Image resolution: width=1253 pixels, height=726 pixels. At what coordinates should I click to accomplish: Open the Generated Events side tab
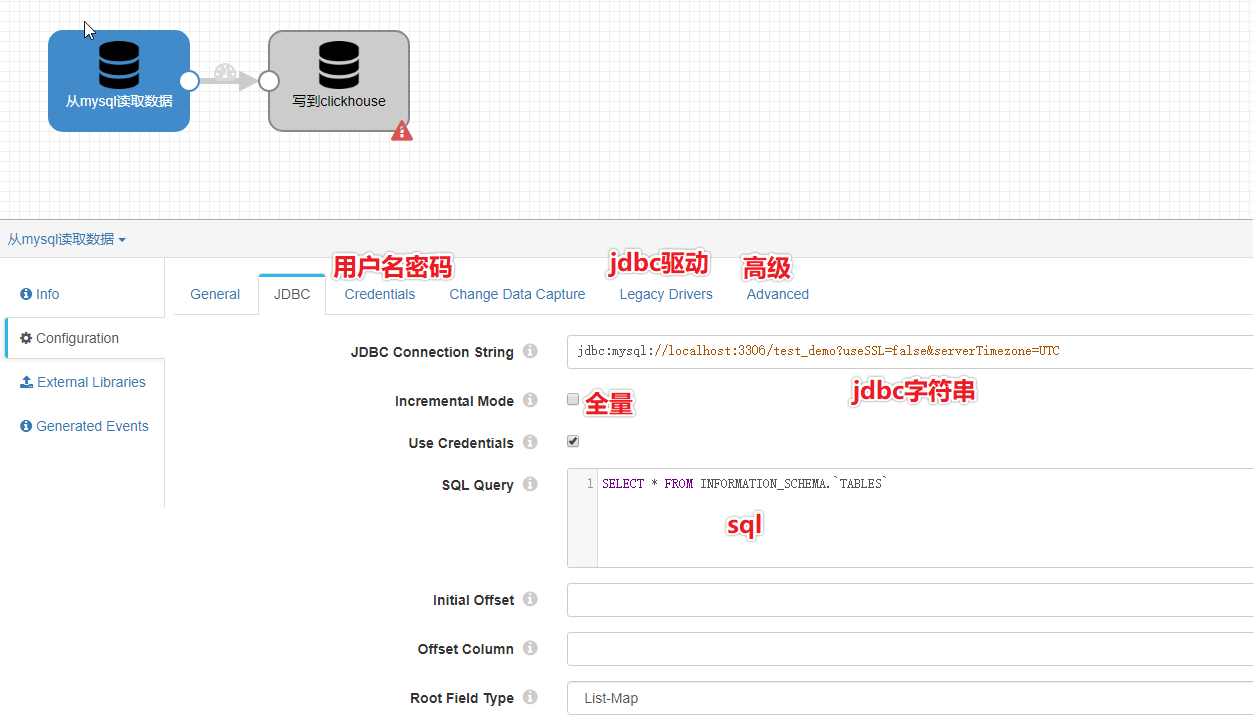[85, 426]
